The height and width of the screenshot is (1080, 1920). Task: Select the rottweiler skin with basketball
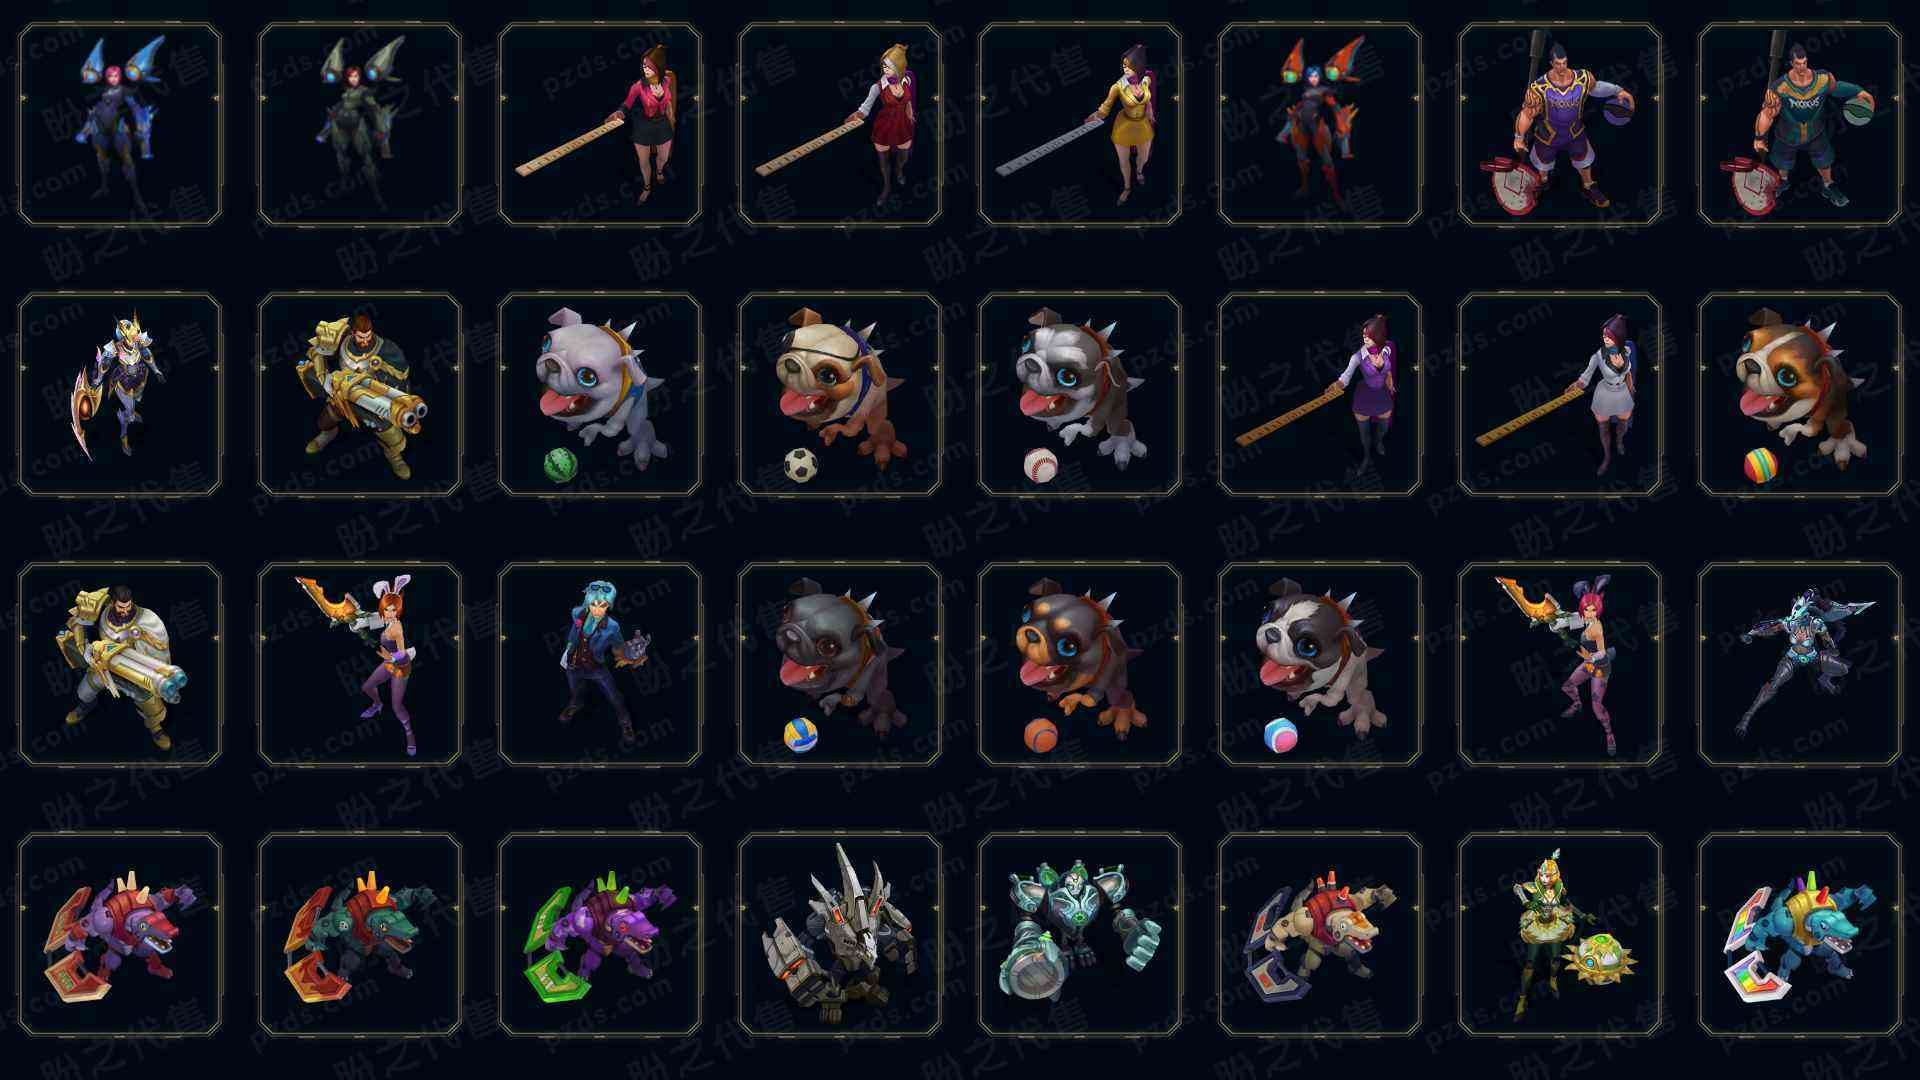pos(1080,664)
